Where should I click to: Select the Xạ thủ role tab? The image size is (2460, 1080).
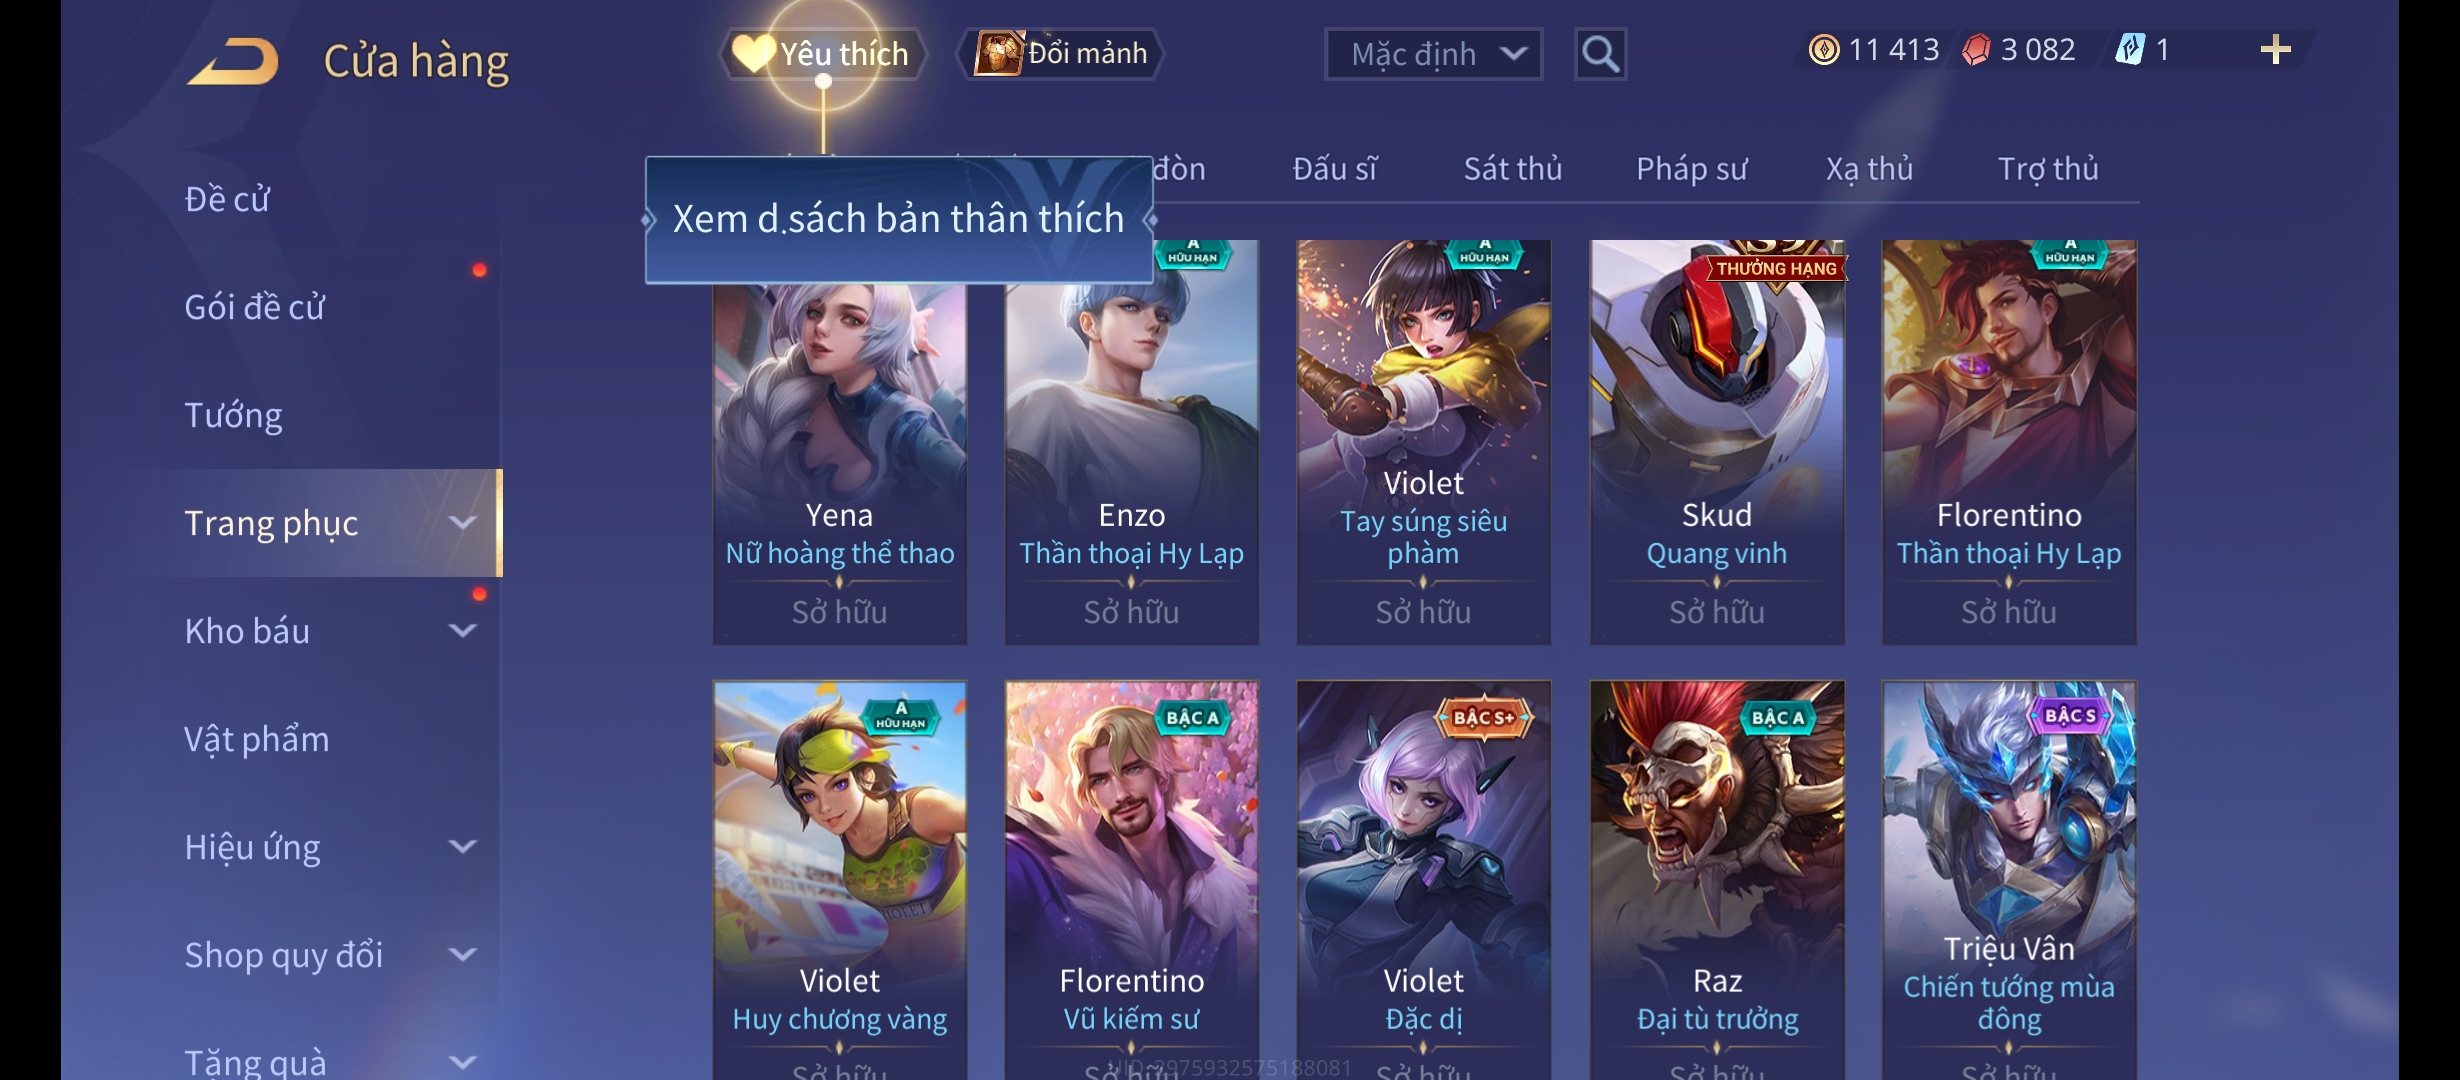tap(1869, 169)
